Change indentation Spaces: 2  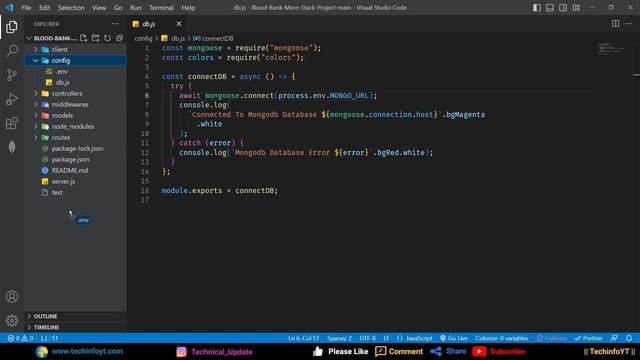coord(339,338)
